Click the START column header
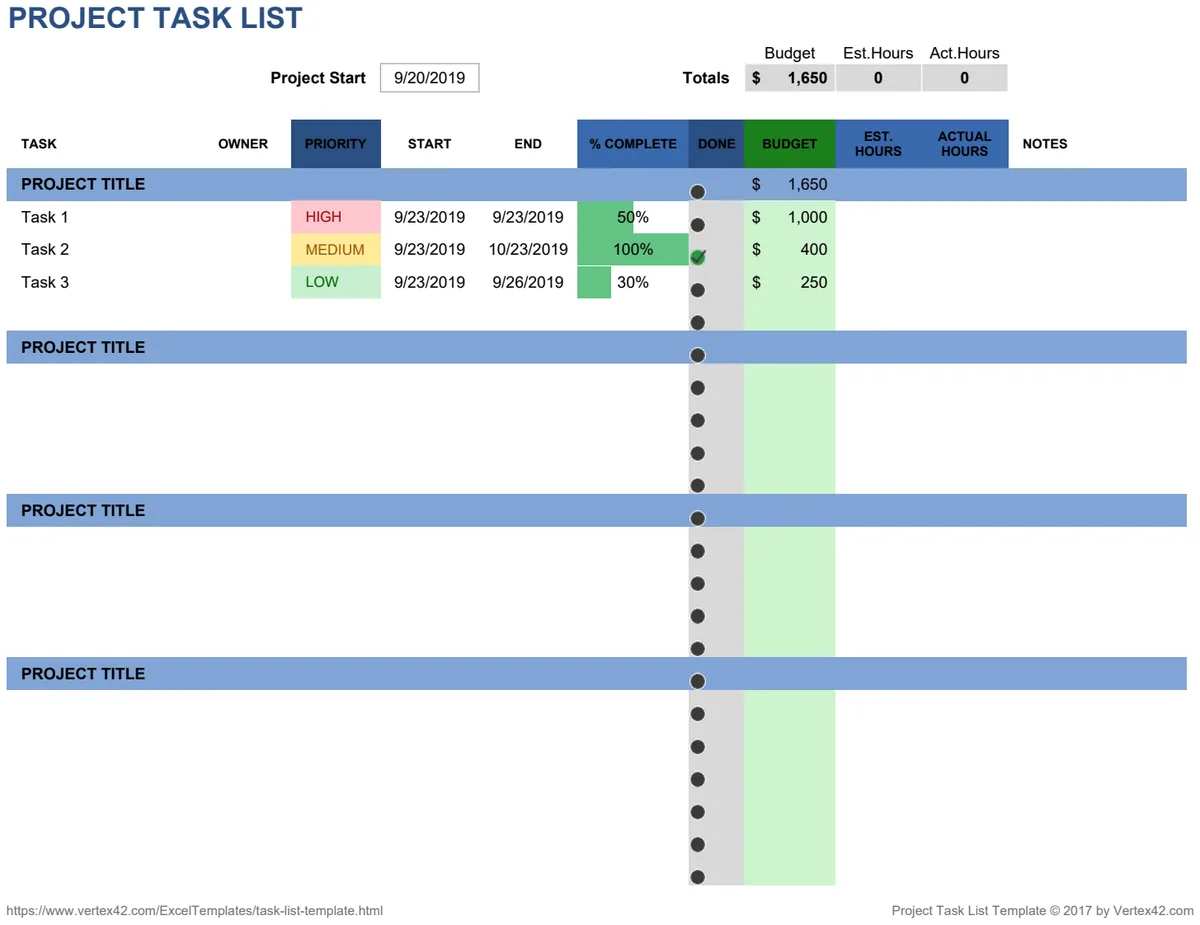 [430, 144]
